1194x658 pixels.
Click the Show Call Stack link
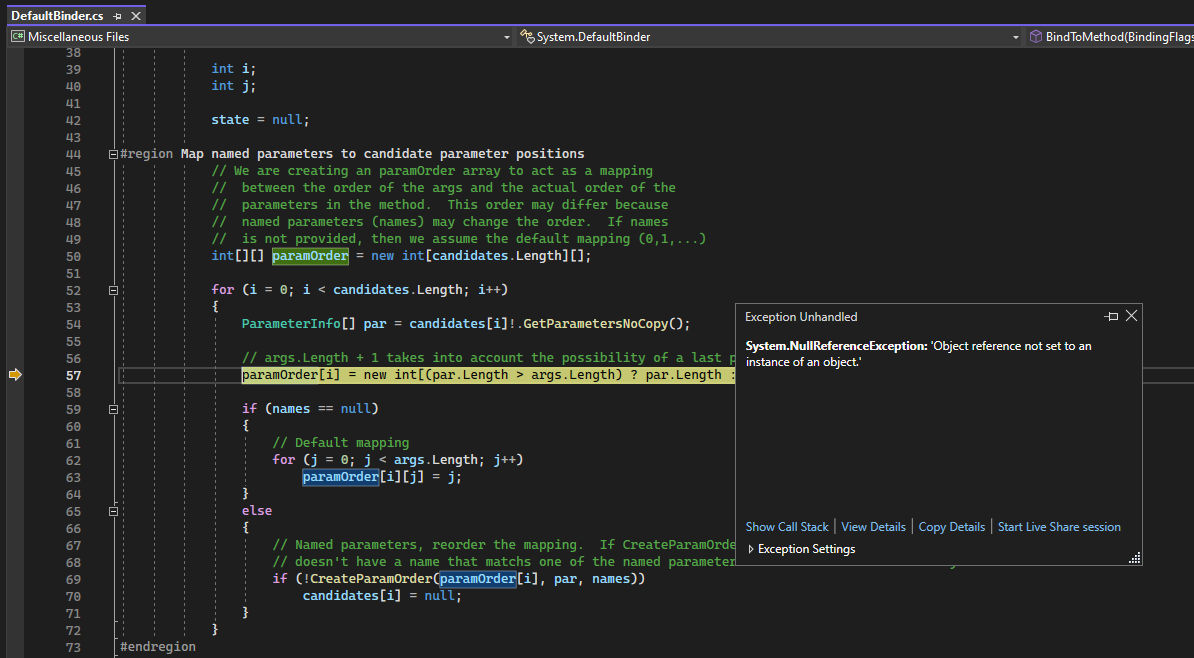(787, 527)
